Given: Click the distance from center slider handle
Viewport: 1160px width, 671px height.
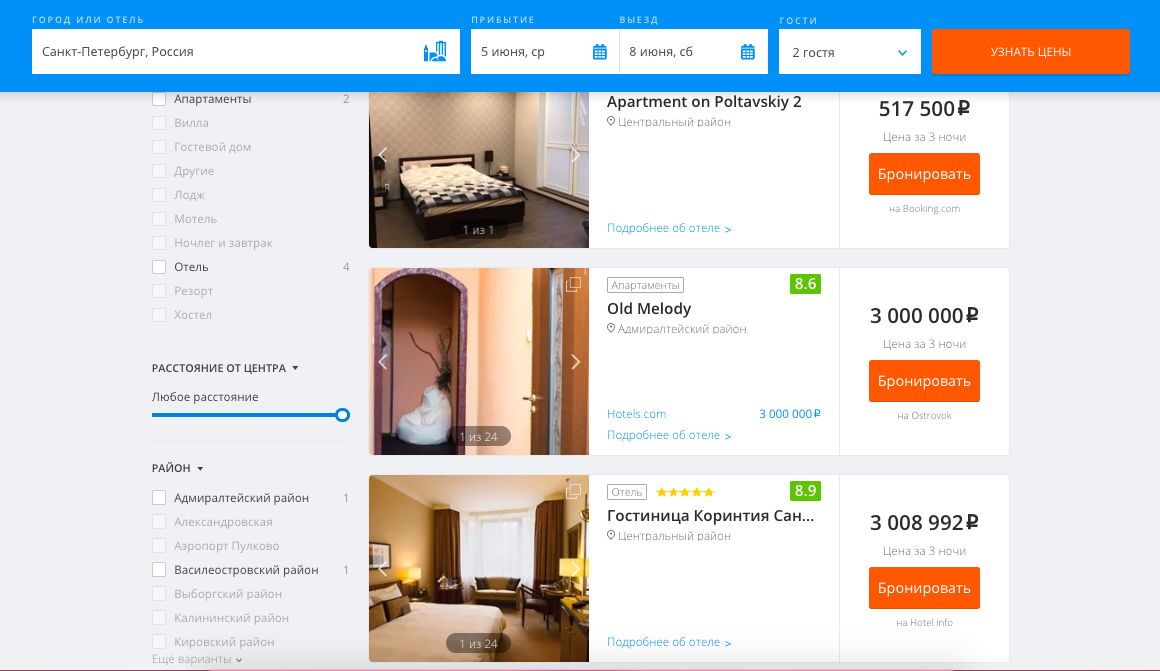Looking at the screenshot, I should point(342,415).
